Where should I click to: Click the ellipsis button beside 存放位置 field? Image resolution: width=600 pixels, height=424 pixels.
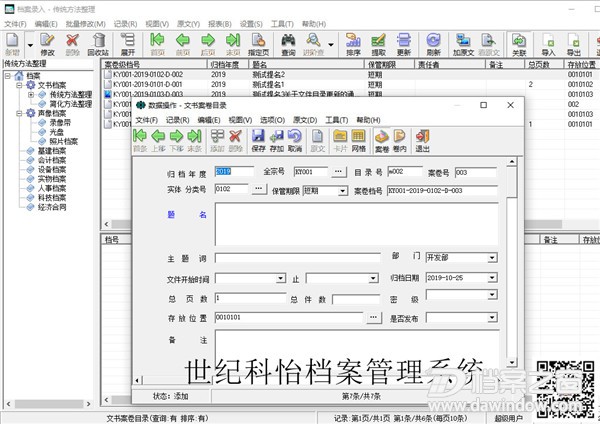[373, 317]
